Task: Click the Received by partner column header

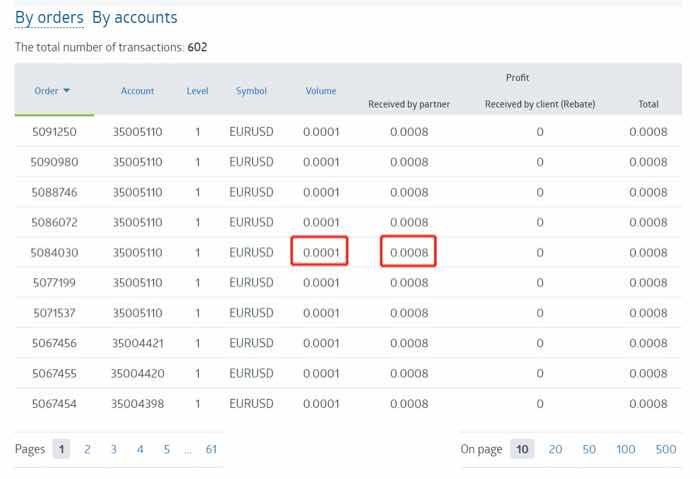Action: click(409, 104)
